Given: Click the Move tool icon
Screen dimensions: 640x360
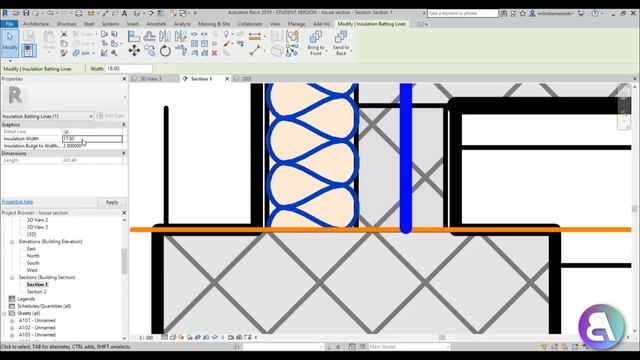Looking at the screenshot, I should coord(134,51).
